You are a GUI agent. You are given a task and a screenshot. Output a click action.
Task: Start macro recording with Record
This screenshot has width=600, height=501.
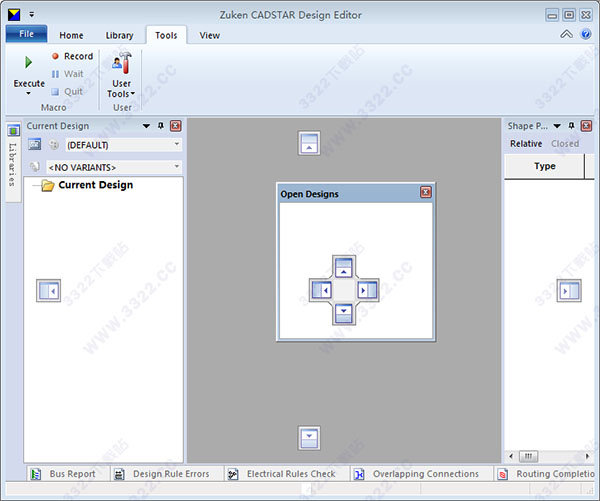coord(72,56)
